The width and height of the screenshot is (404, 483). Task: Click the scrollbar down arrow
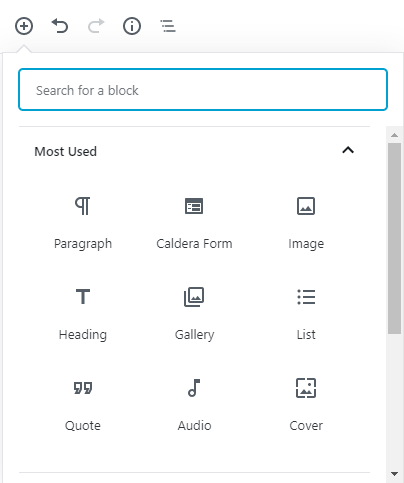click(x=395, y=473)
